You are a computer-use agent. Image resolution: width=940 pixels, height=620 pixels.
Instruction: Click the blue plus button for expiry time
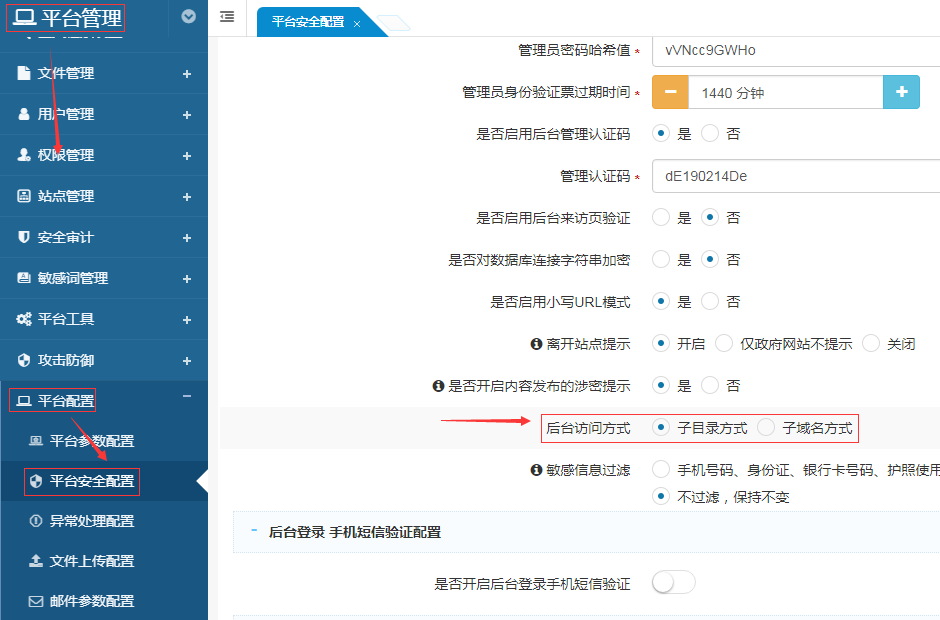point(901,92)
